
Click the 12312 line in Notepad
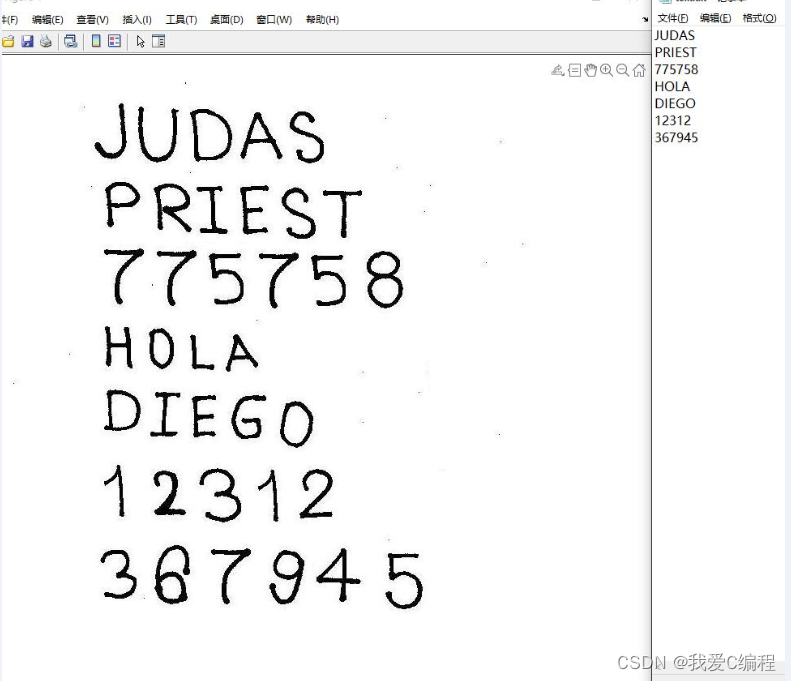673,121
